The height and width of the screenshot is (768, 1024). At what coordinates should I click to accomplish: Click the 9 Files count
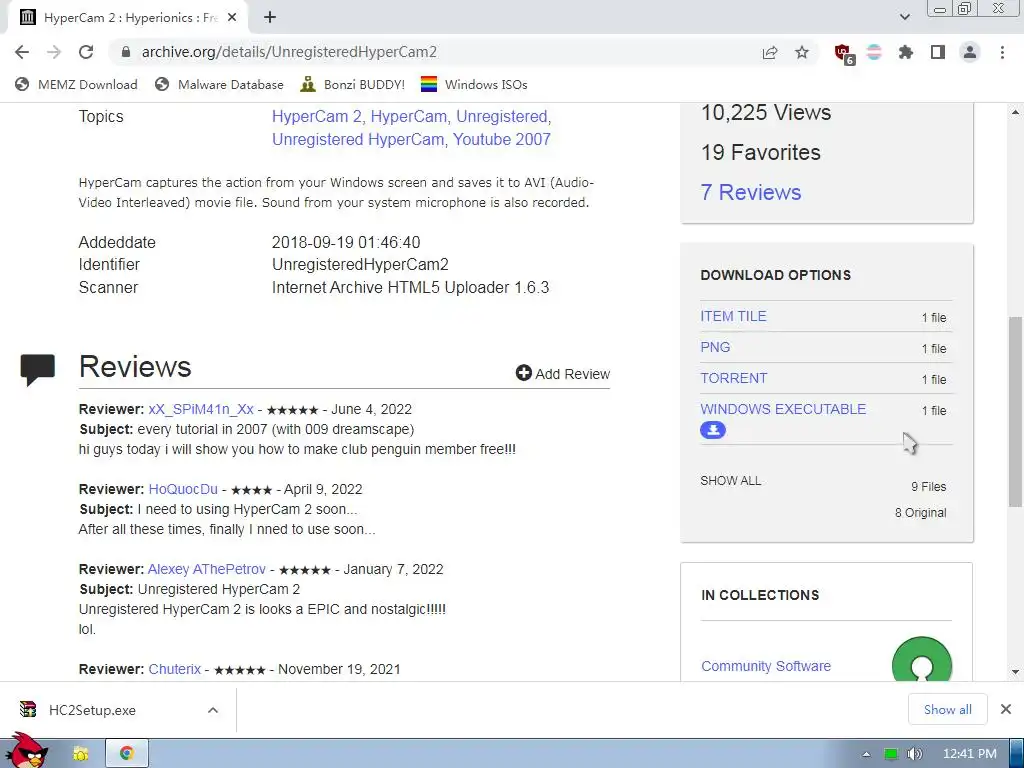(929, 487)
